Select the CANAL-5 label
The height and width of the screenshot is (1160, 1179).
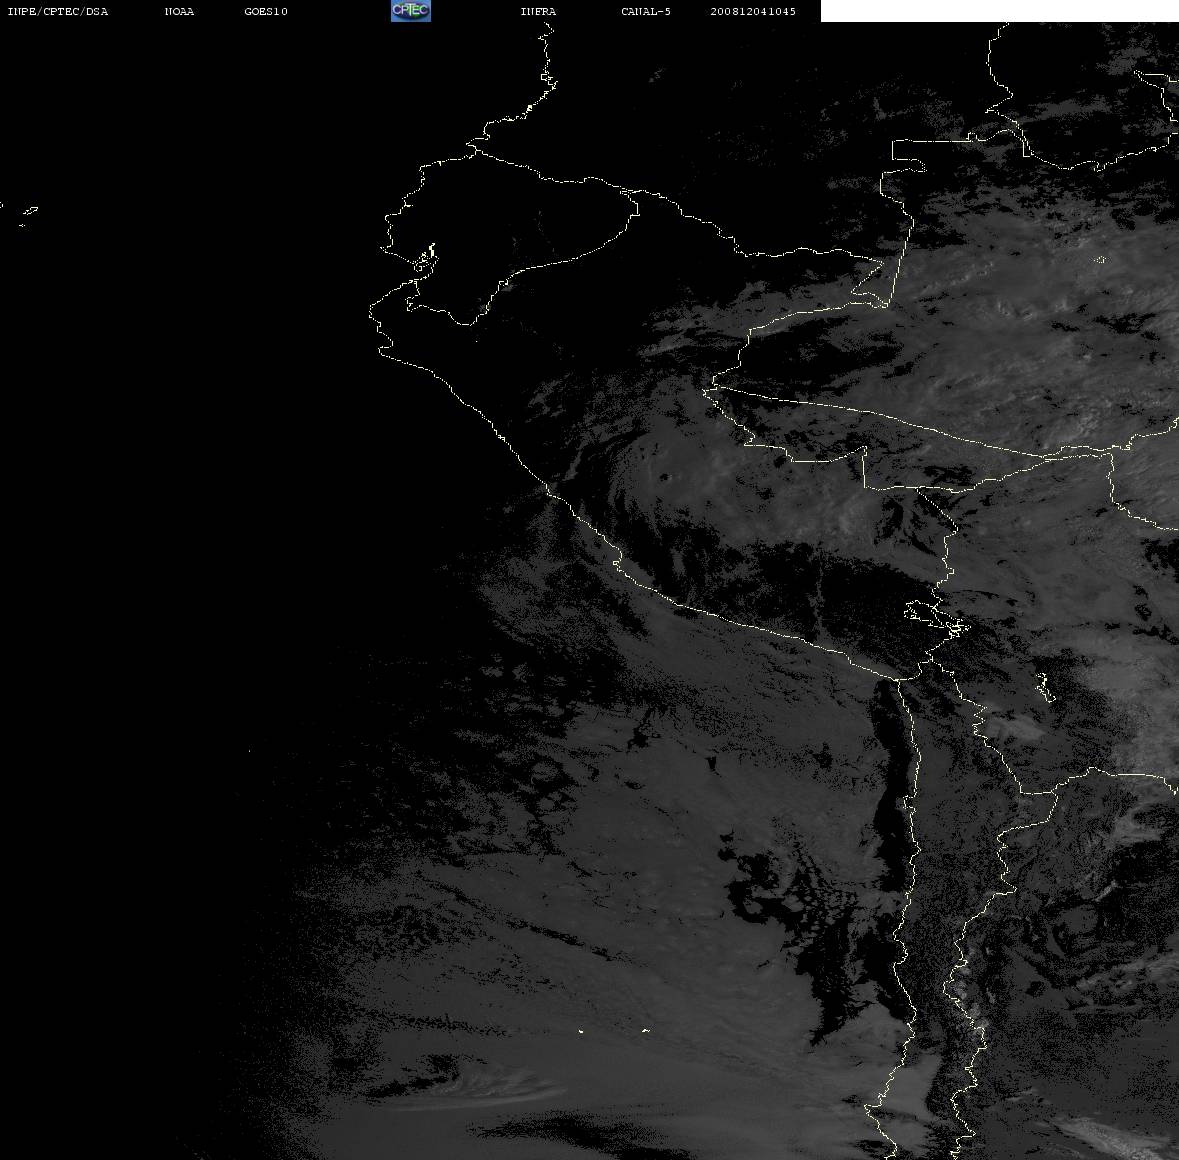click(x=646, y=11)
